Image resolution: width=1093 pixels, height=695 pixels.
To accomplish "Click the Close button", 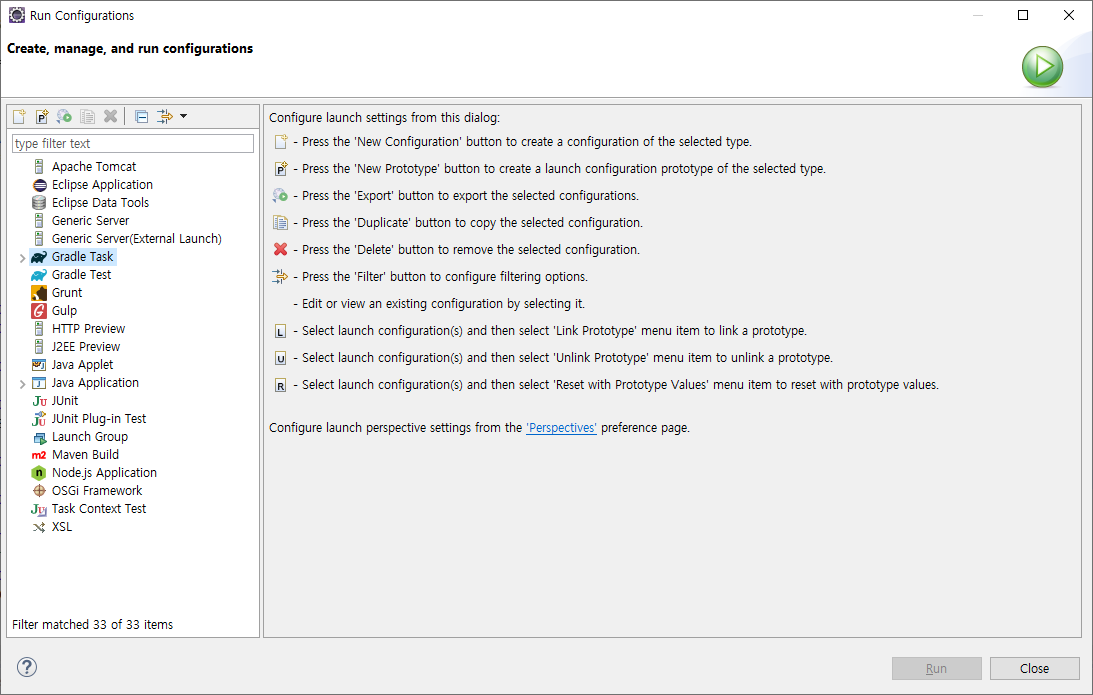I will click(1034, 669).
